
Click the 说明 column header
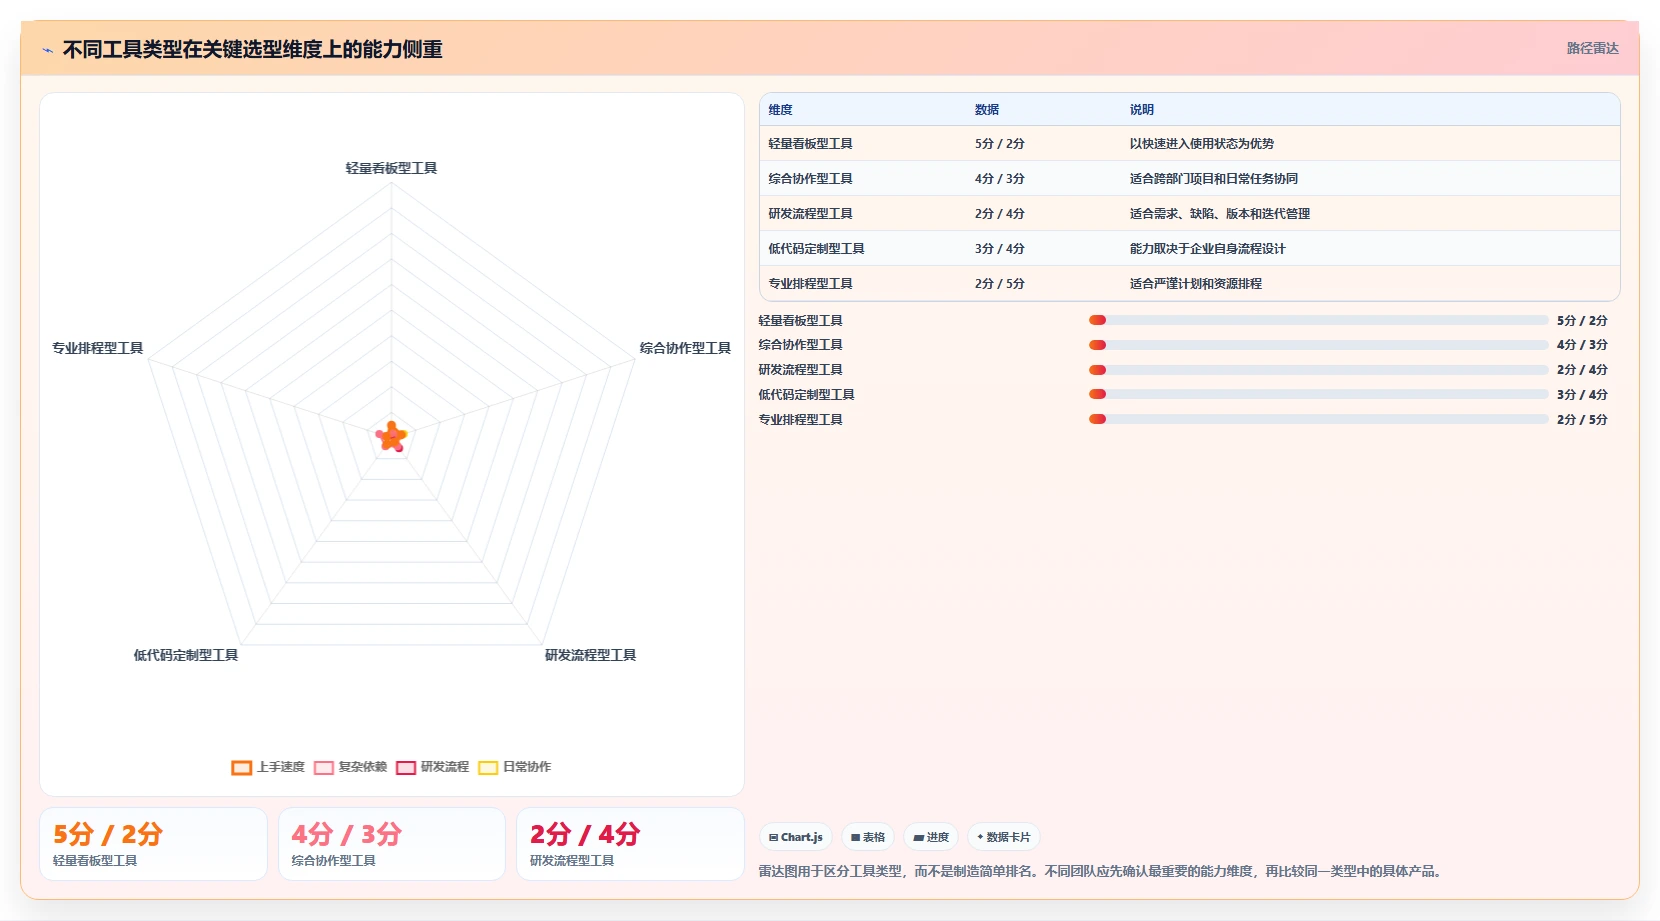click(x=1142, y=110)
